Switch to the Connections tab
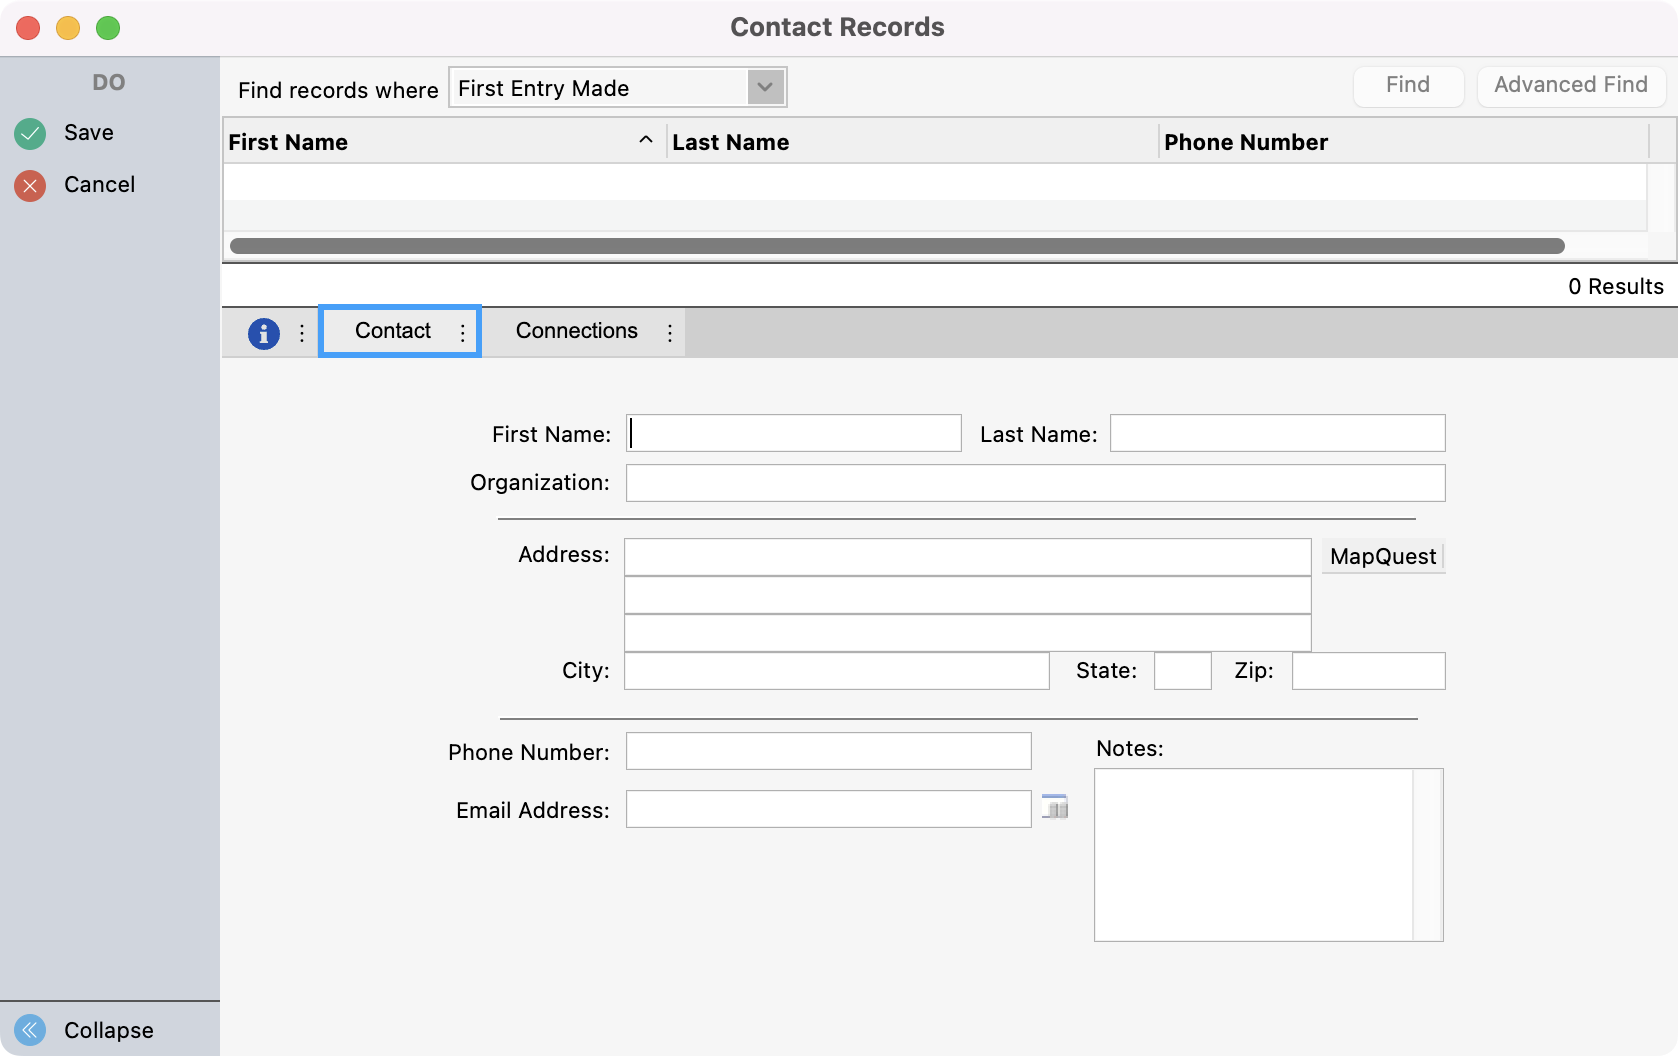The image size is (1678, 1056). [577, 331]
